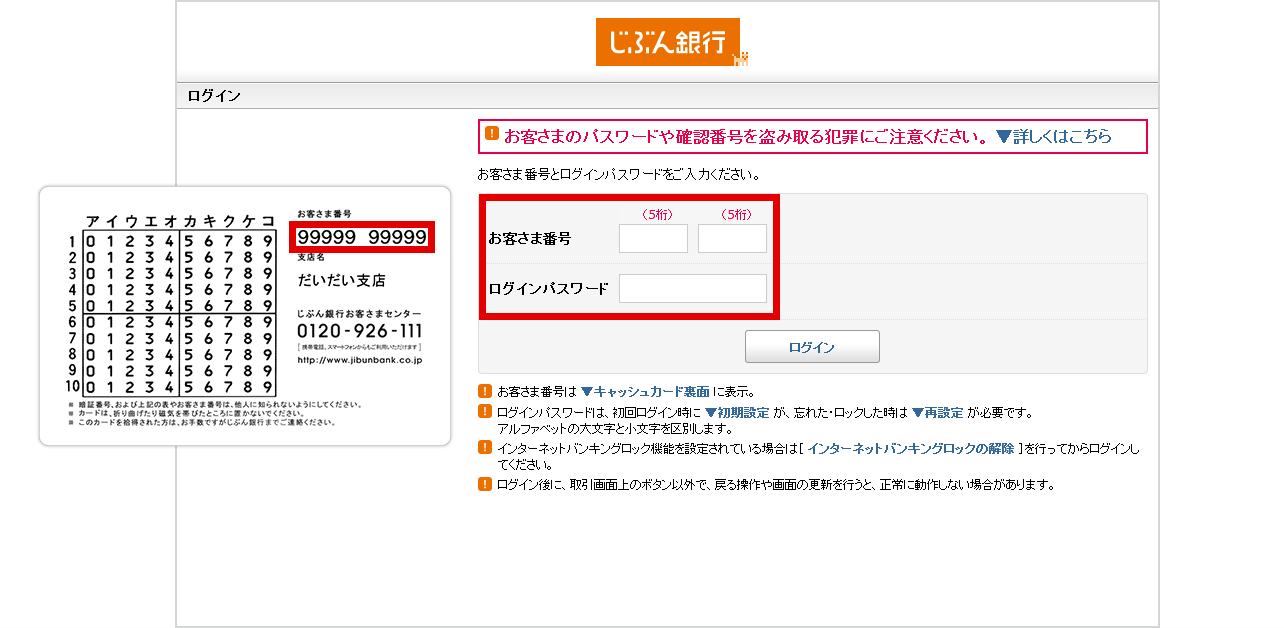
Task: Click the ログイン section header bar
Action: (x=667, y=96)
